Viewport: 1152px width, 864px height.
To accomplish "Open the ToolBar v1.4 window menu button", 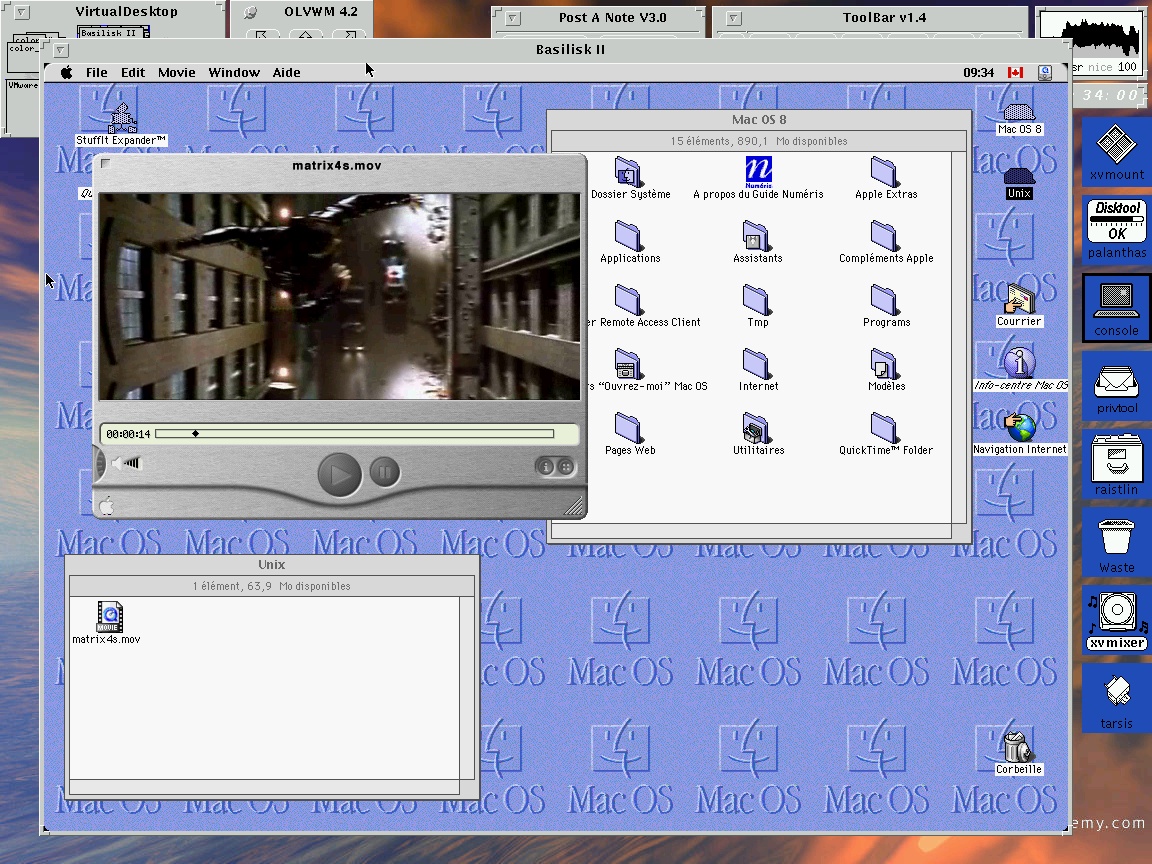I will 733,18.
